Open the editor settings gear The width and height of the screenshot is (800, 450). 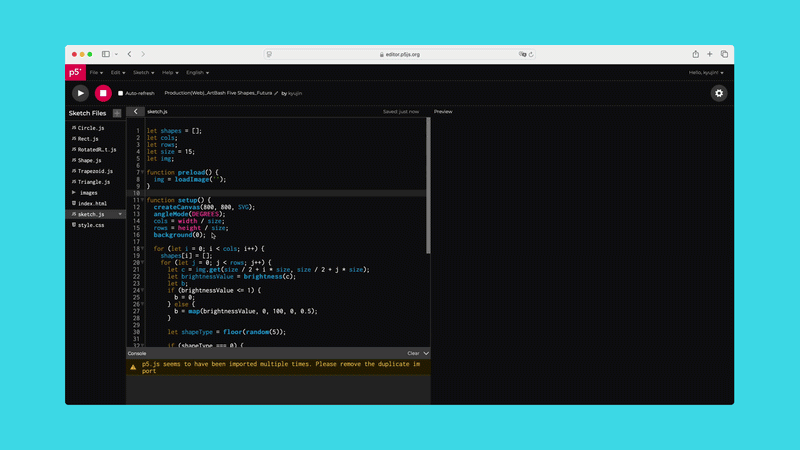tap(718, 93)
